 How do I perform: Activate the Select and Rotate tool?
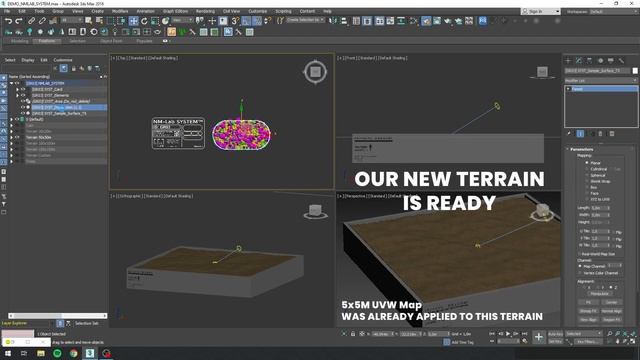[144, 21]
